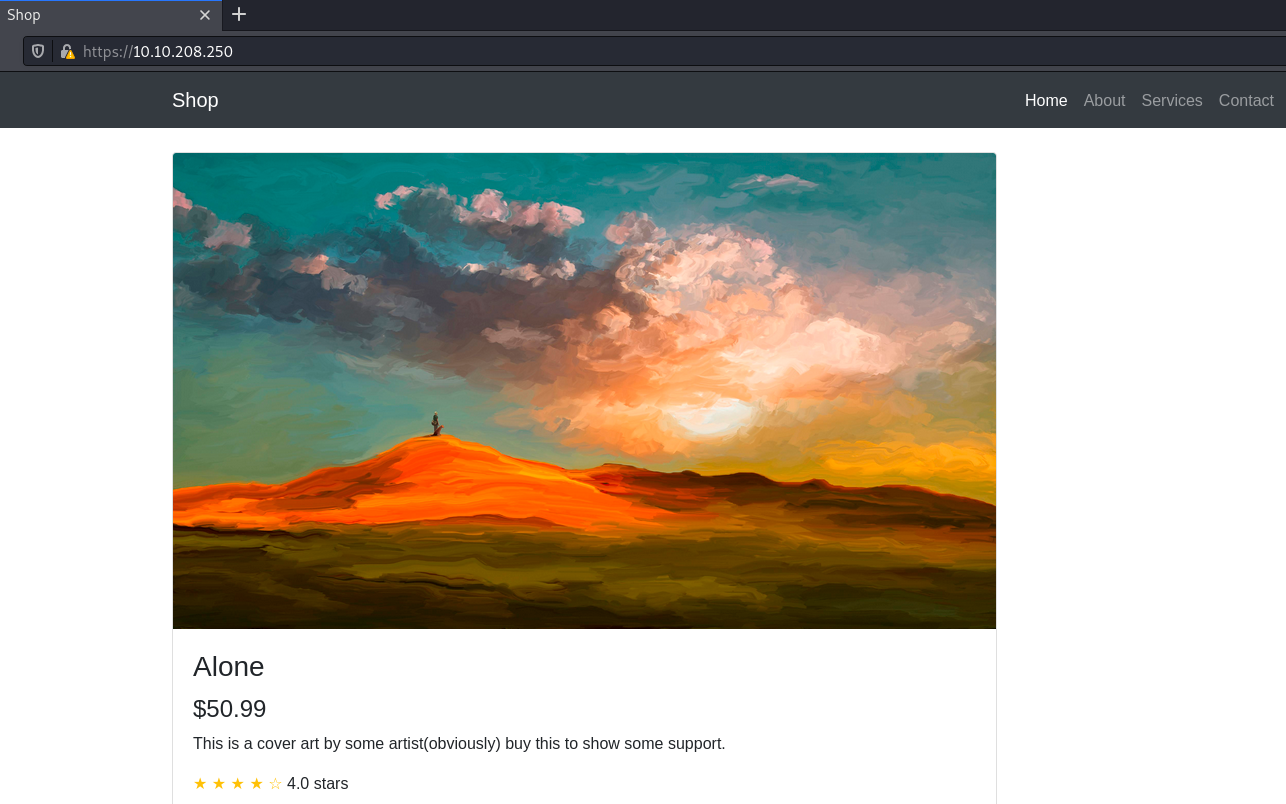1286x804 pixels.
Task: Open the Contact page
Action: click(1246, 100)
